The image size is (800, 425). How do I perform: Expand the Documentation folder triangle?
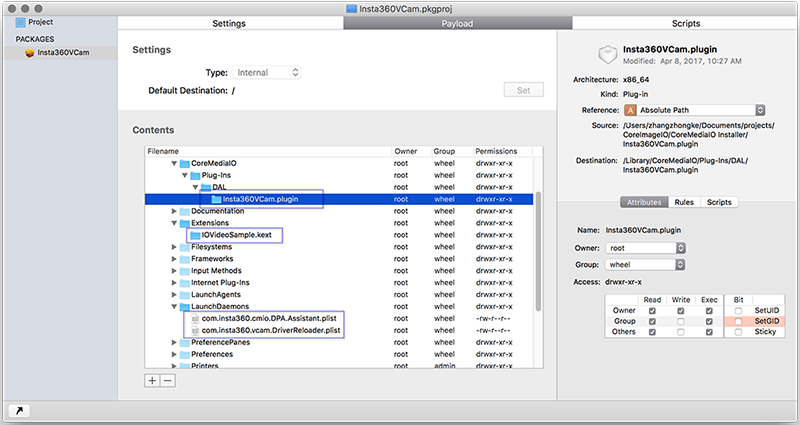point(174,211)
